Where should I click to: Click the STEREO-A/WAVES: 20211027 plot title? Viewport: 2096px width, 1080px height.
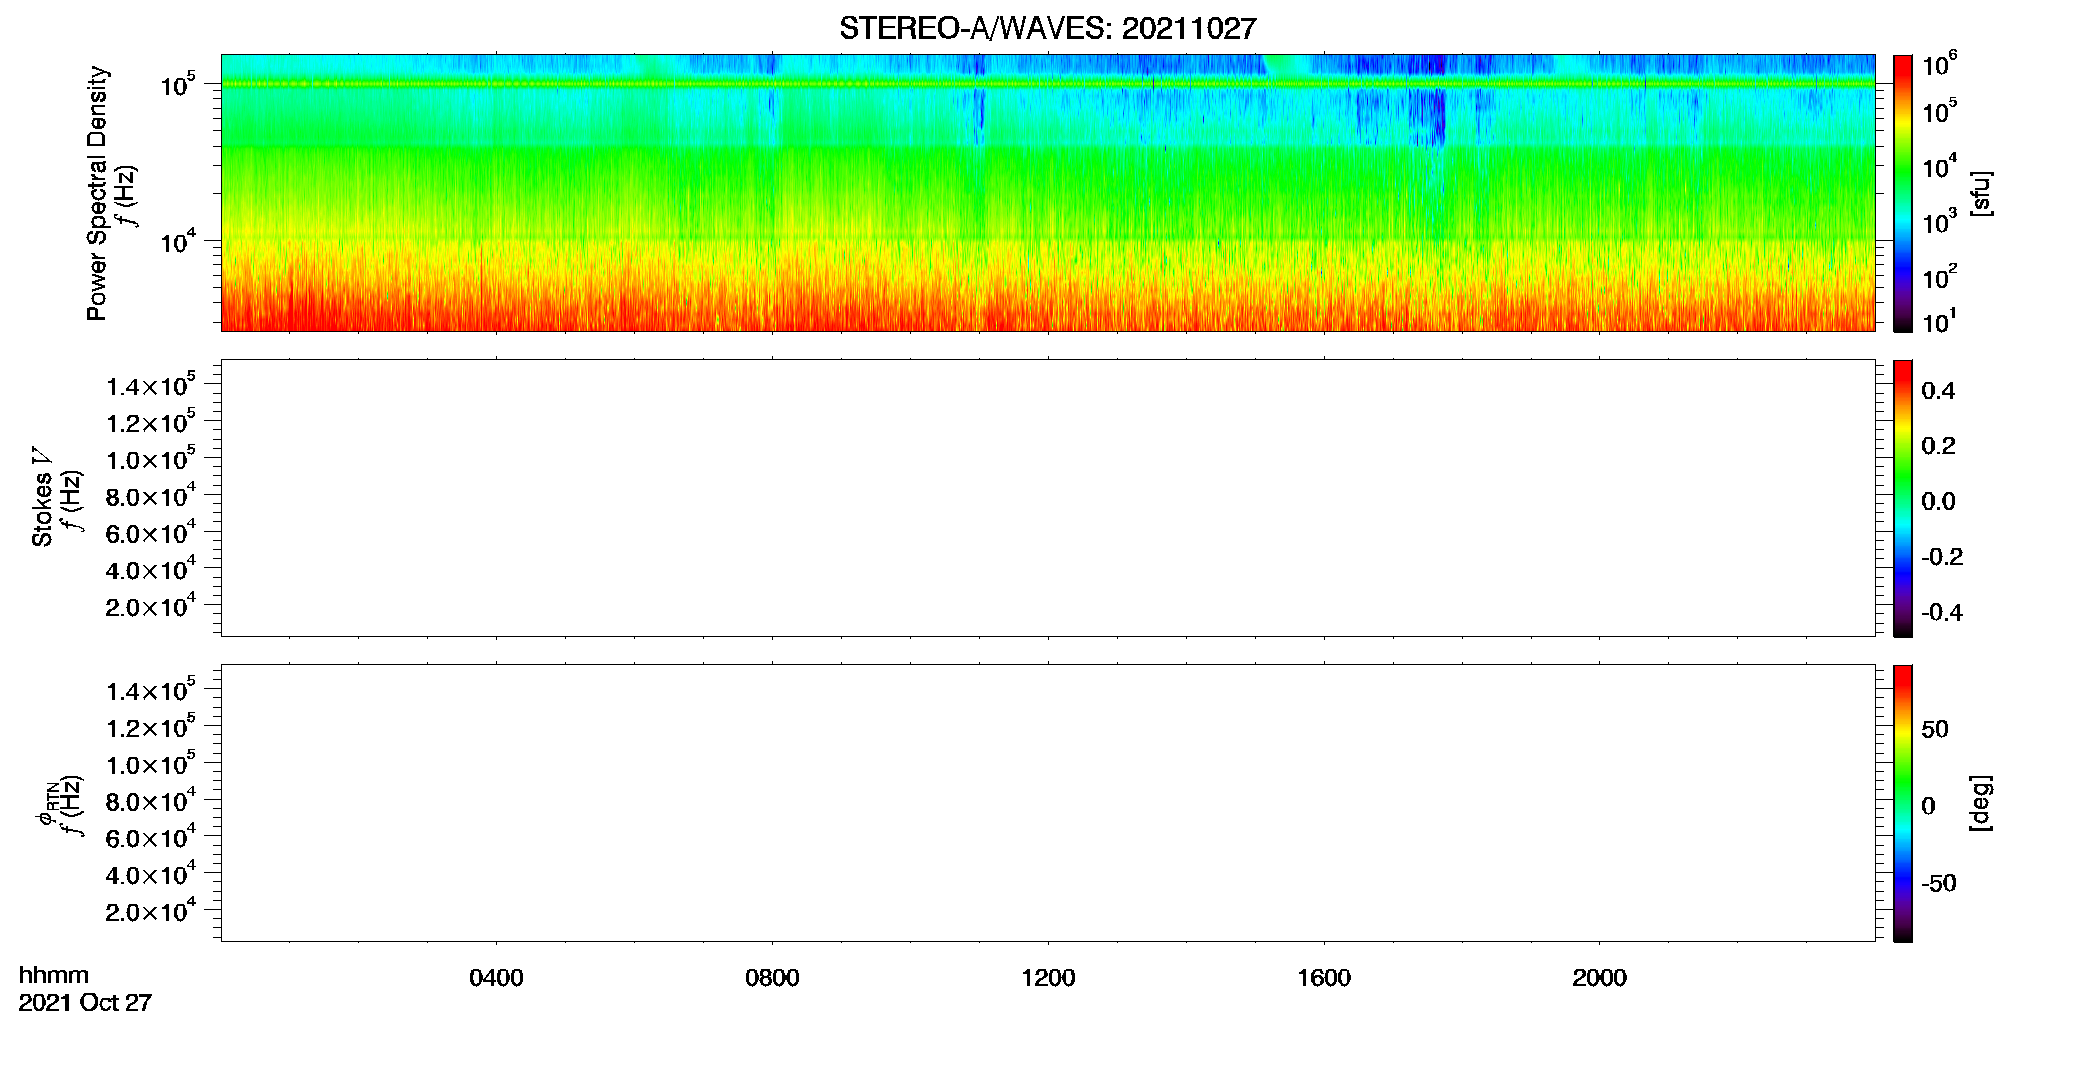[1047, 29]
